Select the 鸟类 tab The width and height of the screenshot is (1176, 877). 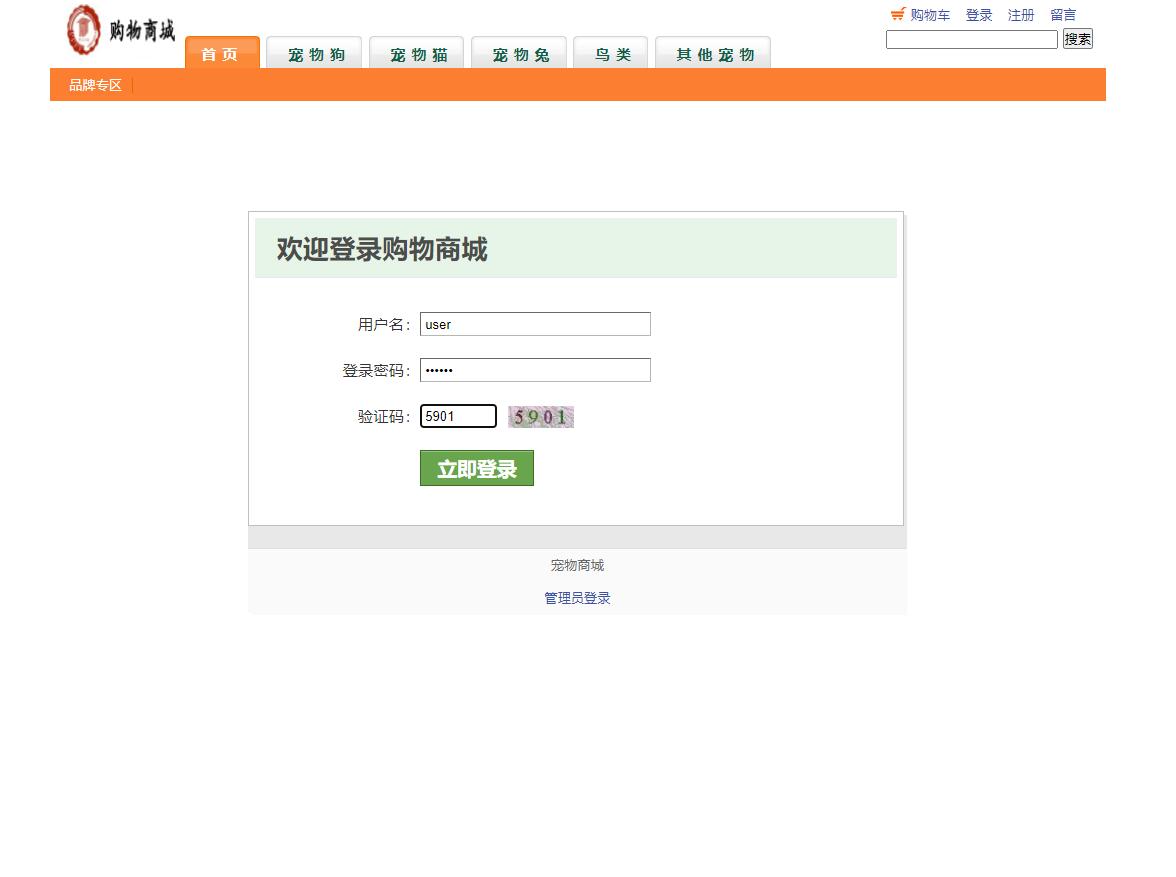(610, 55)
